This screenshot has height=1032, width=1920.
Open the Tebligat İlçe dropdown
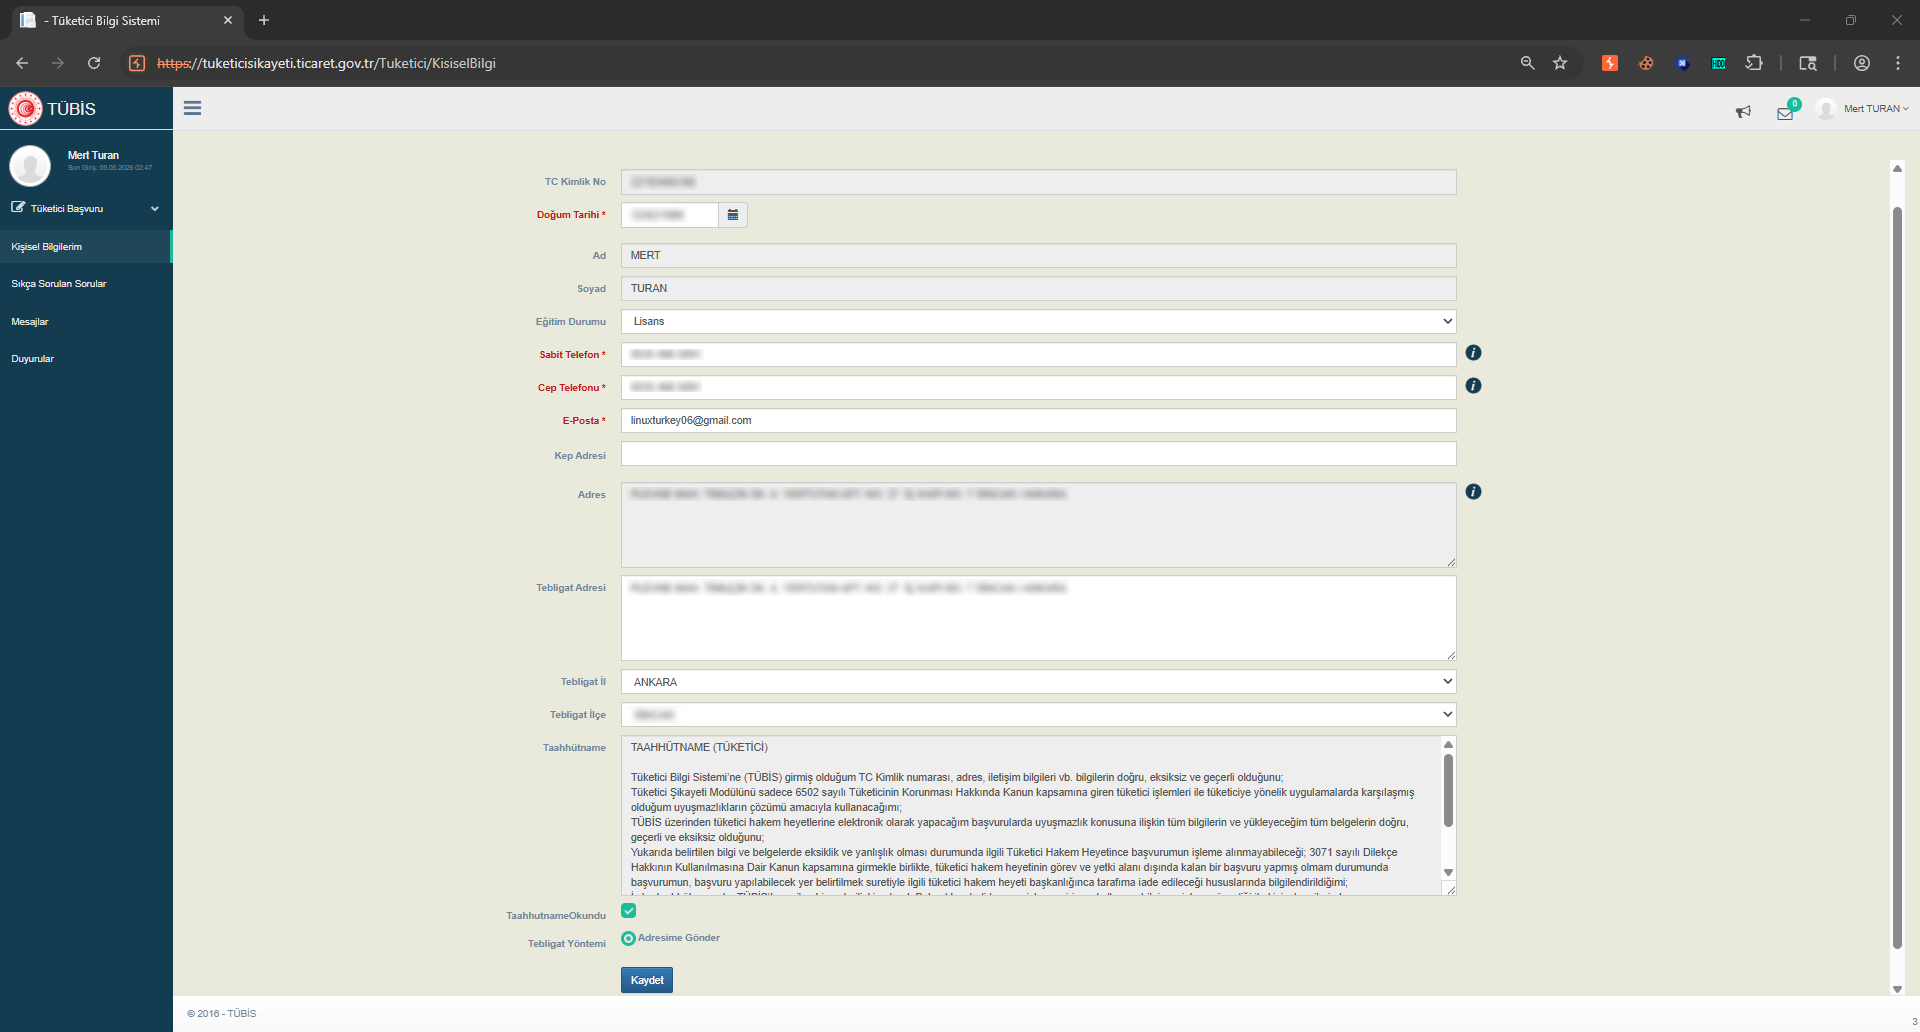coord(1038,715)
